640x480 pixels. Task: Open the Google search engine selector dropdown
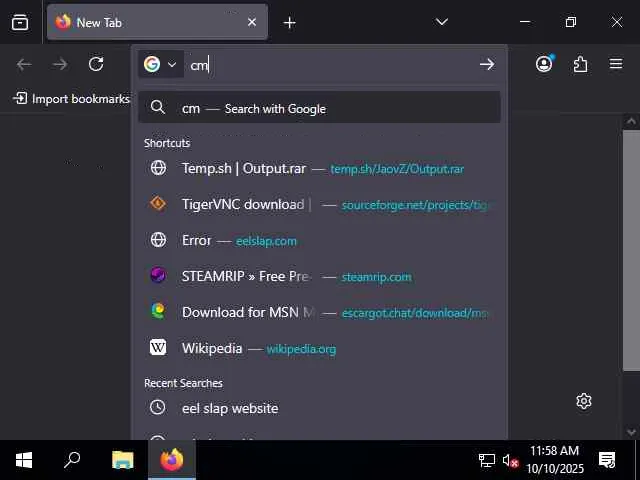click(x=160, y=64)
